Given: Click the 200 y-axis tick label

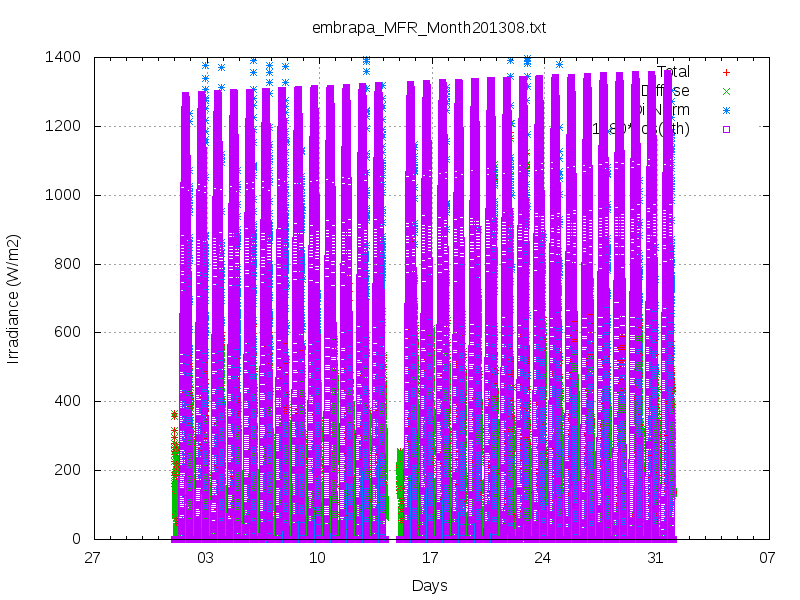Looking at the screenshot, I should 67,470.
